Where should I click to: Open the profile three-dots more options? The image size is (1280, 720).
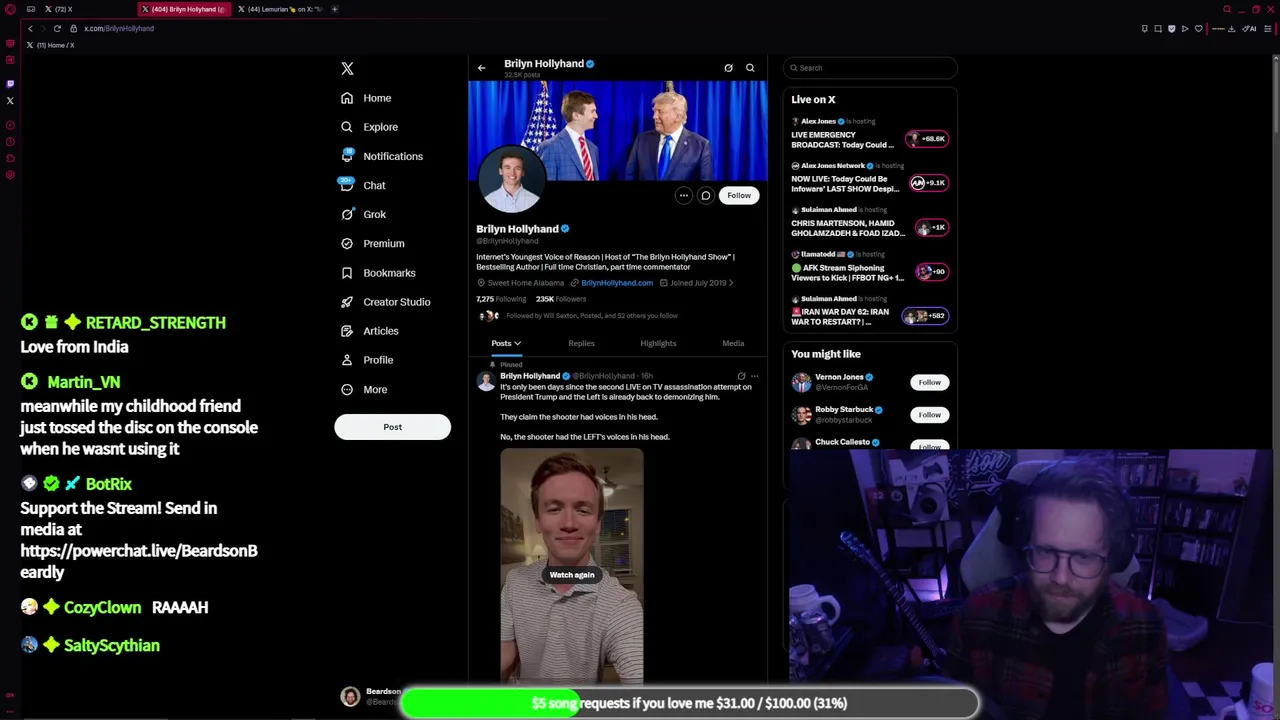pyautogui.click(x=683, y=196)
